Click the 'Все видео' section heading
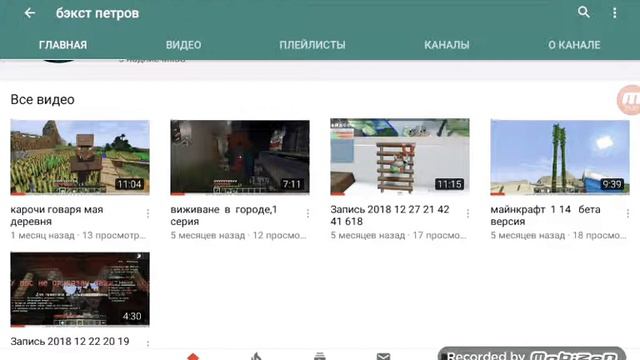Image resolution: width=640 pixels, height=360 pixels. [42, 100]
